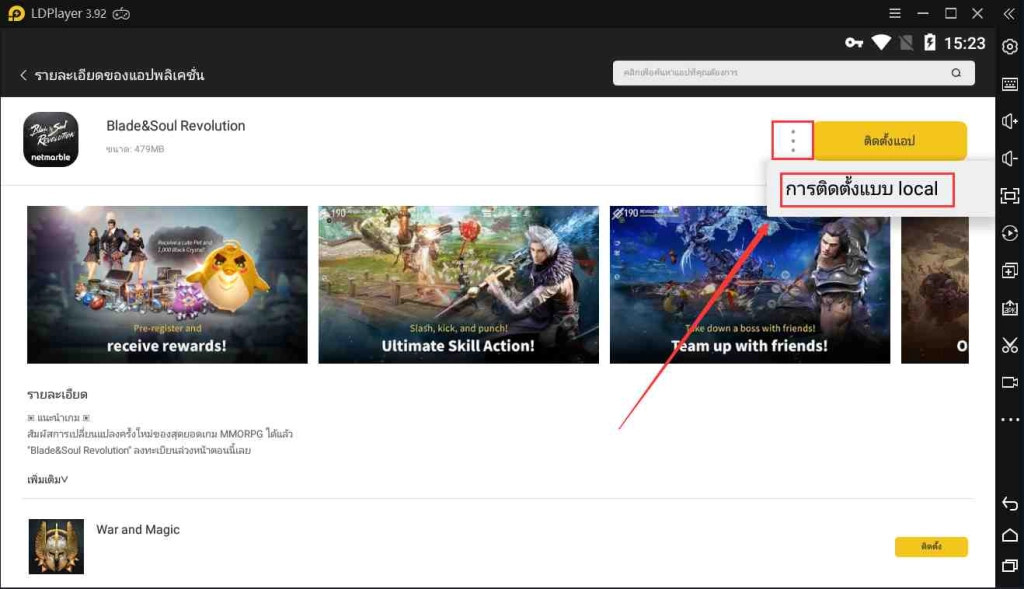The image size is (1024, 589).
Task: Open LDPlayer settings gear icon
Action: (x=1010, y=47)
